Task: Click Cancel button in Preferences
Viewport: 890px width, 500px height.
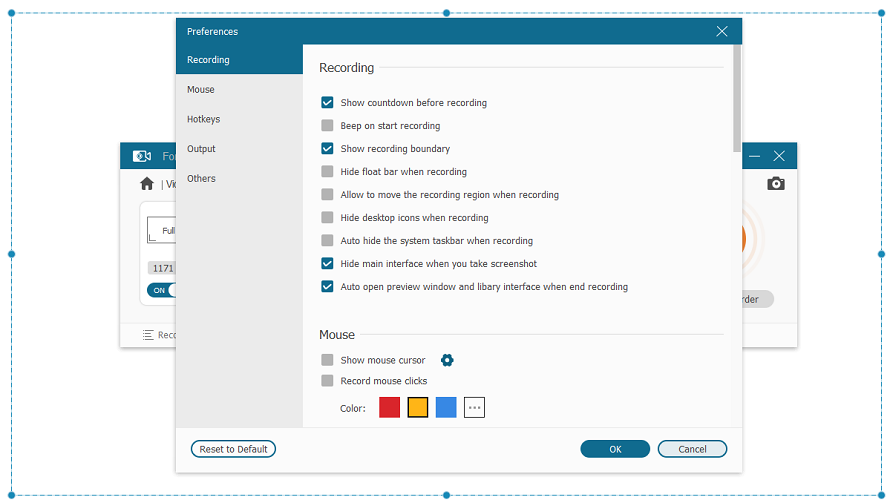Action: 692,449
